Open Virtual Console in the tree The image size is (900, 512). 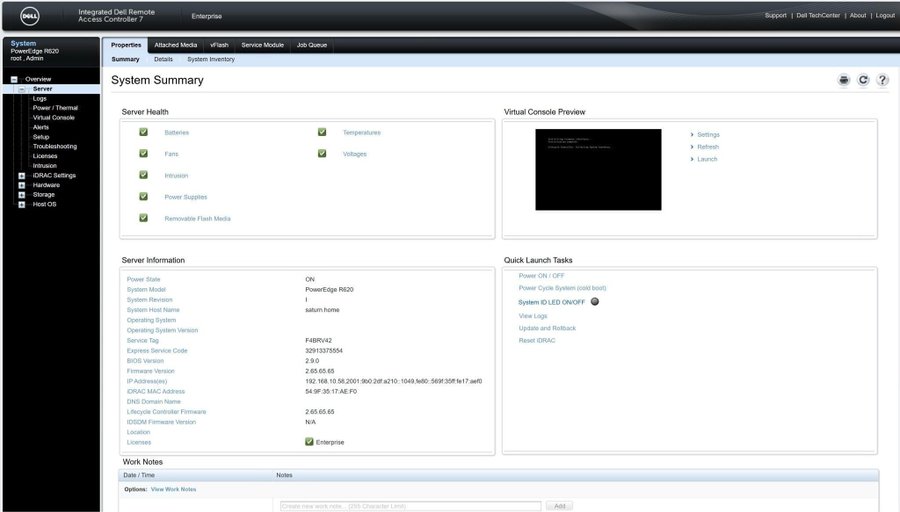coord(53,118)
